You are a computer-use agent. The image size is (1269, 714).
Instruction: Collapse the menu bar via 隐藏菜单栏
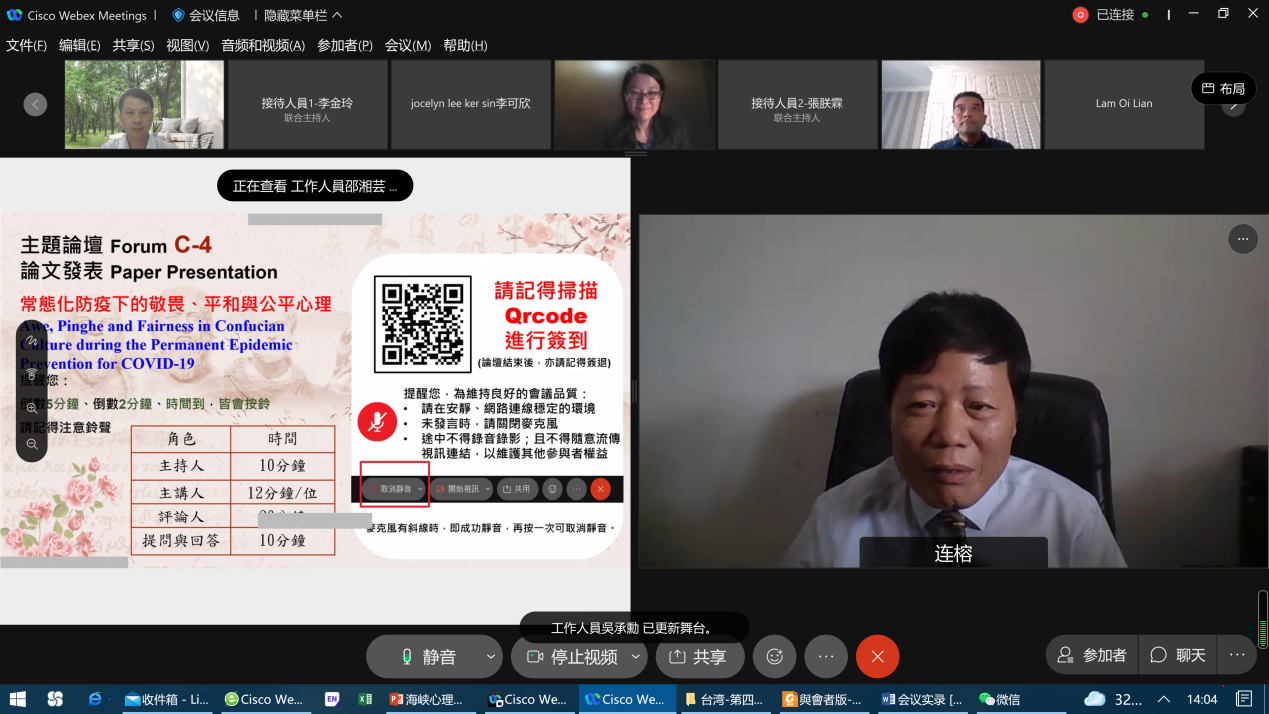pyautogui.click(x=303, y=15)
